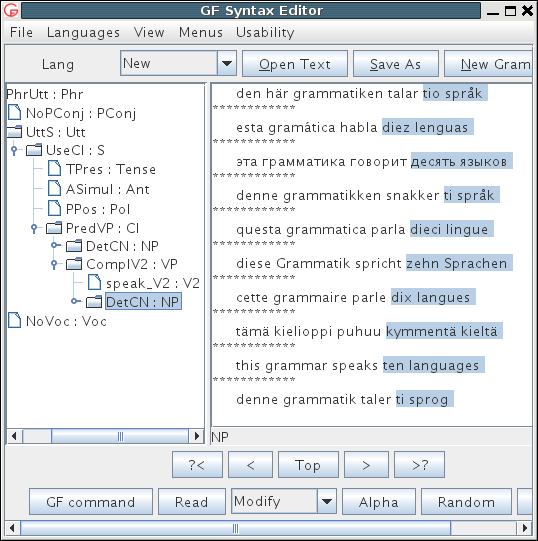Click the NoVoc document icon
The width and height of the screenshot is (538, 541).
[x=14, y=320]
